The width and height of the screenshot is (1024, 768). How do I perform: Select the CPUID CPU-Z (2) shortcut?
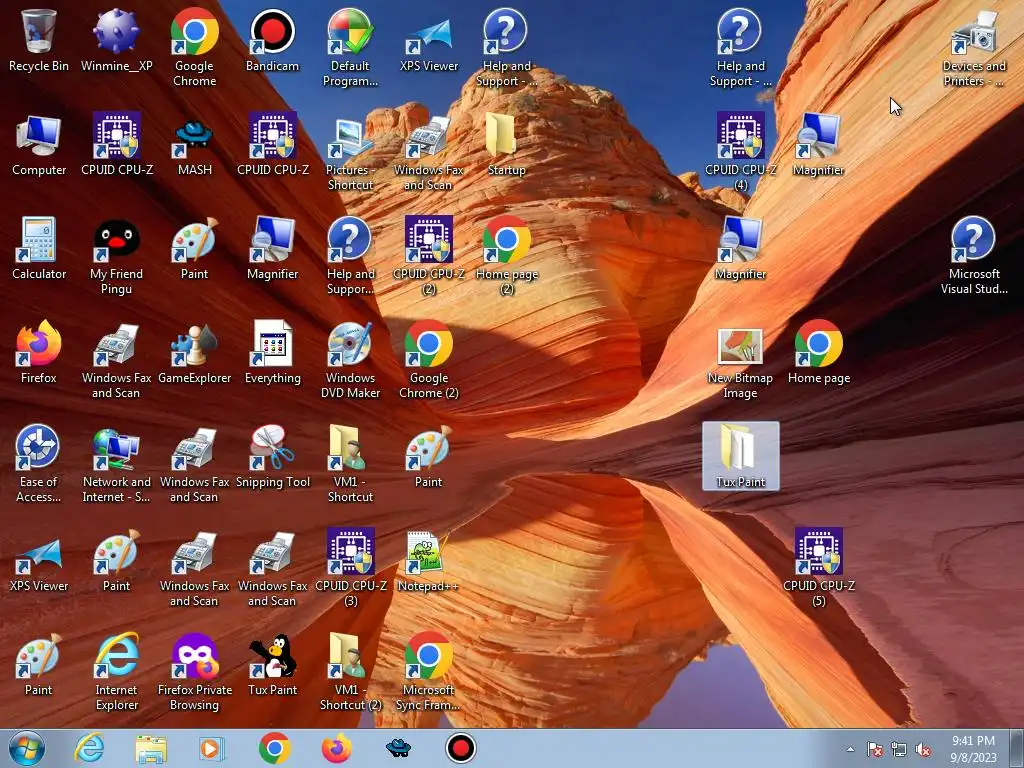pos(428,256)
